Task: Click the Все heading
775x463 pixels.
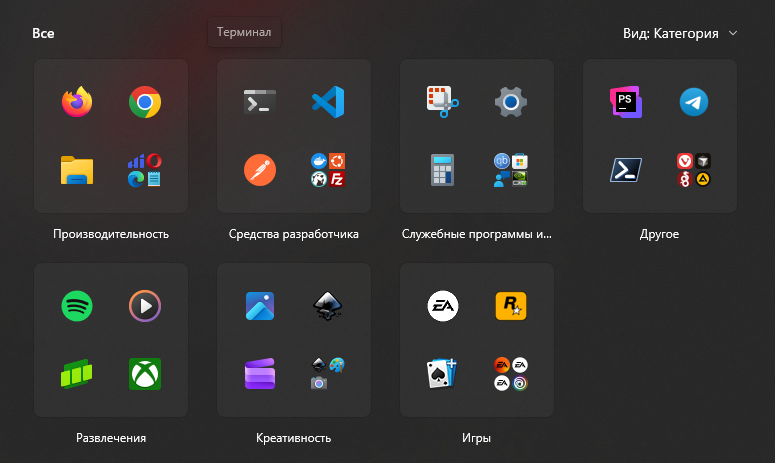Action: pos(43,33)
